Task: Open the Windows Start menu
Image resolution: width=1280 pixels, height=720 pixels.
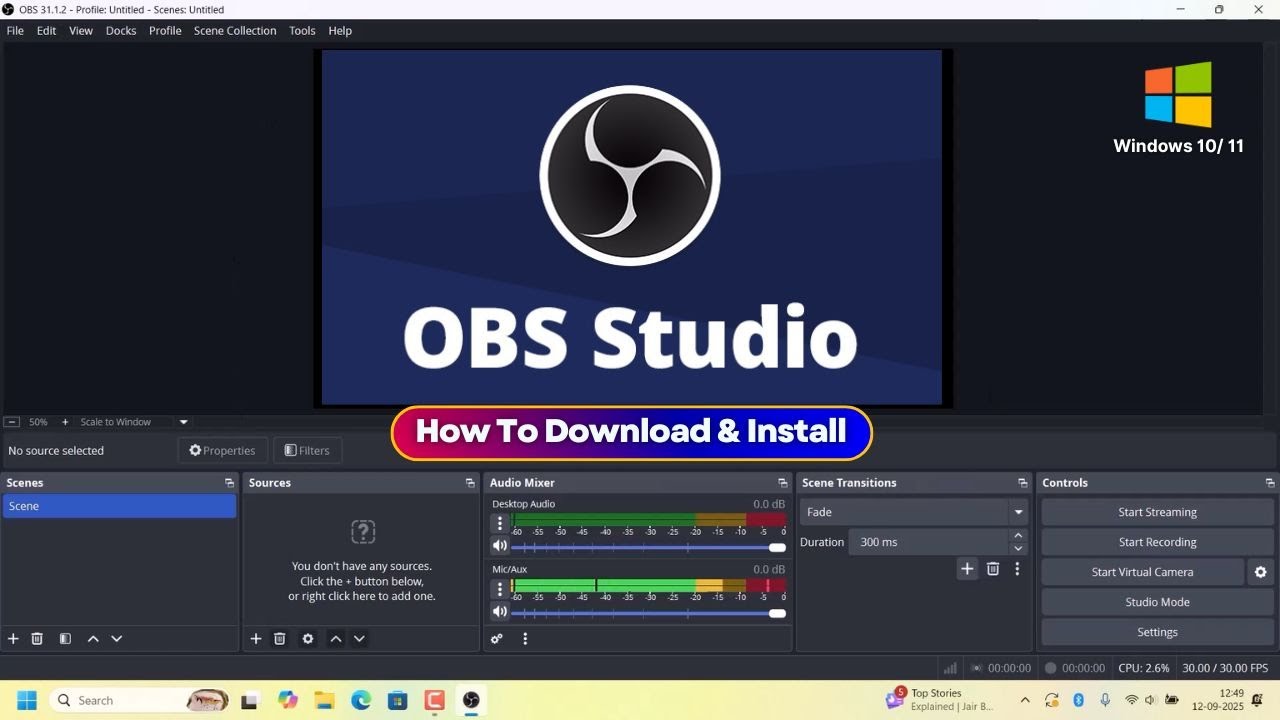Action: click(27, 700)
